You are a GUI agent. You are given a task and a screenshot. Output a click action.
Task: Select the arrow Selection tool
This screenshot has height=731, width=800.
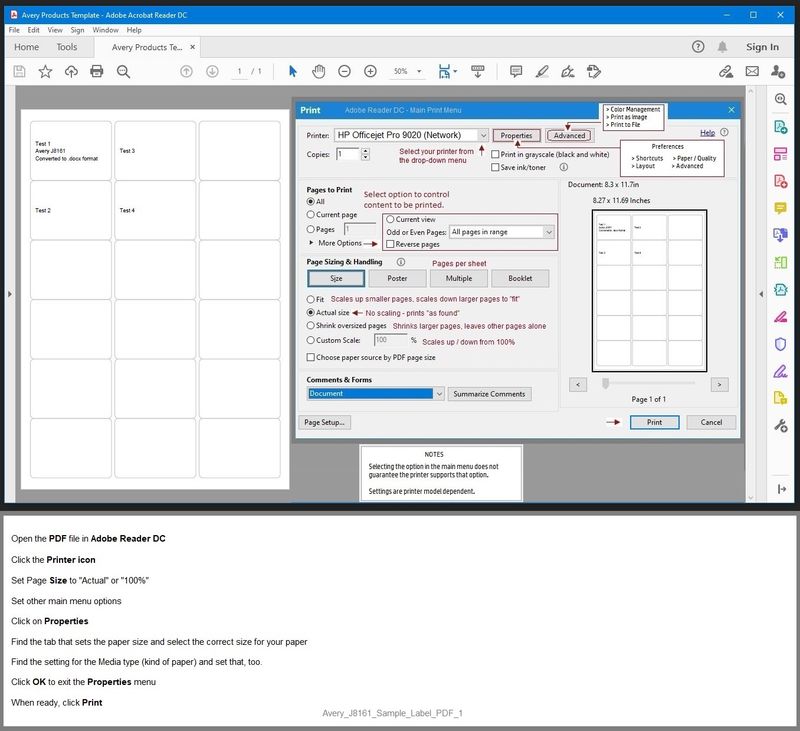(293, 72)
